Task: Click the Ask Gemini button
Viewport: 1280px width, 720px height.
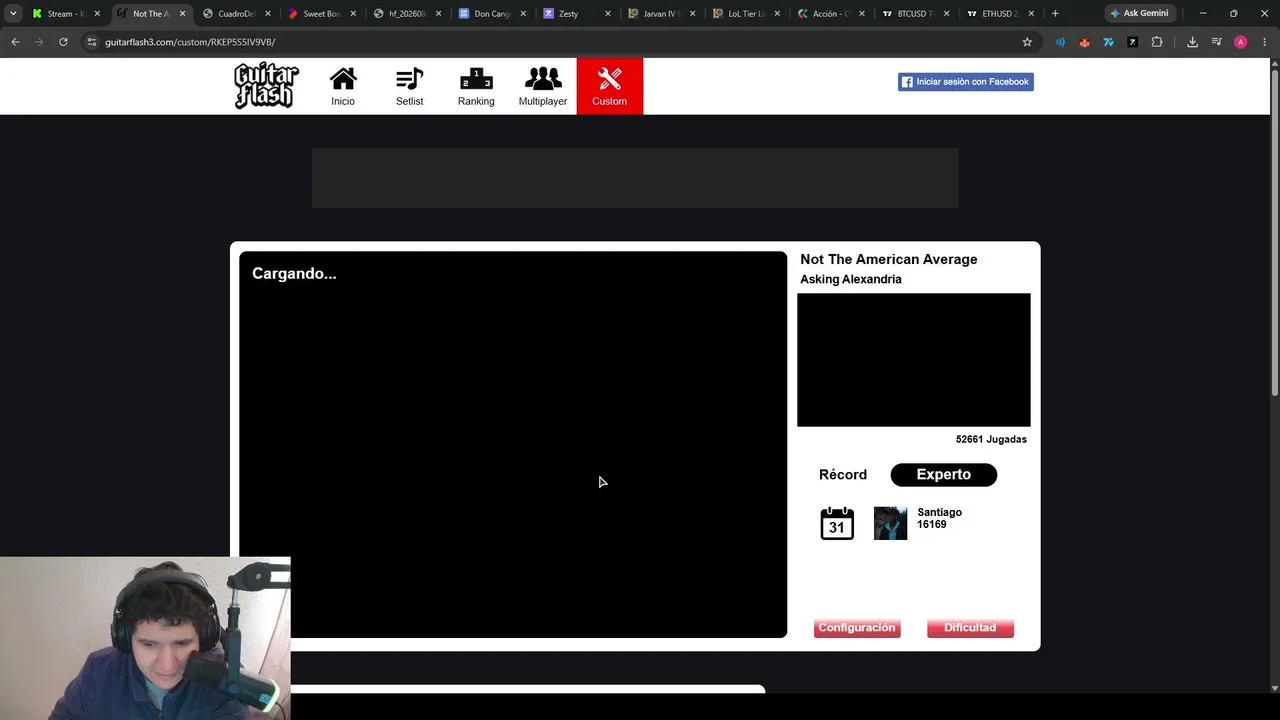Action: (1139, 13)
